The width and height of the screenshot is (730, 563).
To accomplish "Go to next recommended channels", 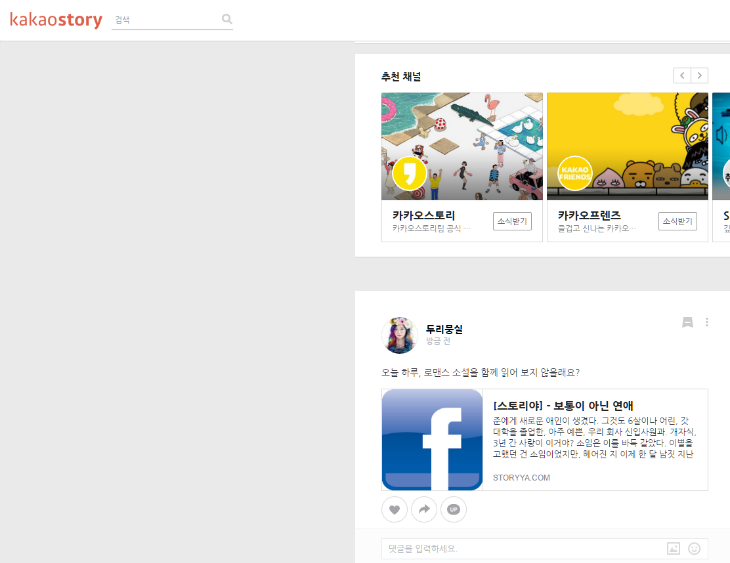I will tap(699, 75).
